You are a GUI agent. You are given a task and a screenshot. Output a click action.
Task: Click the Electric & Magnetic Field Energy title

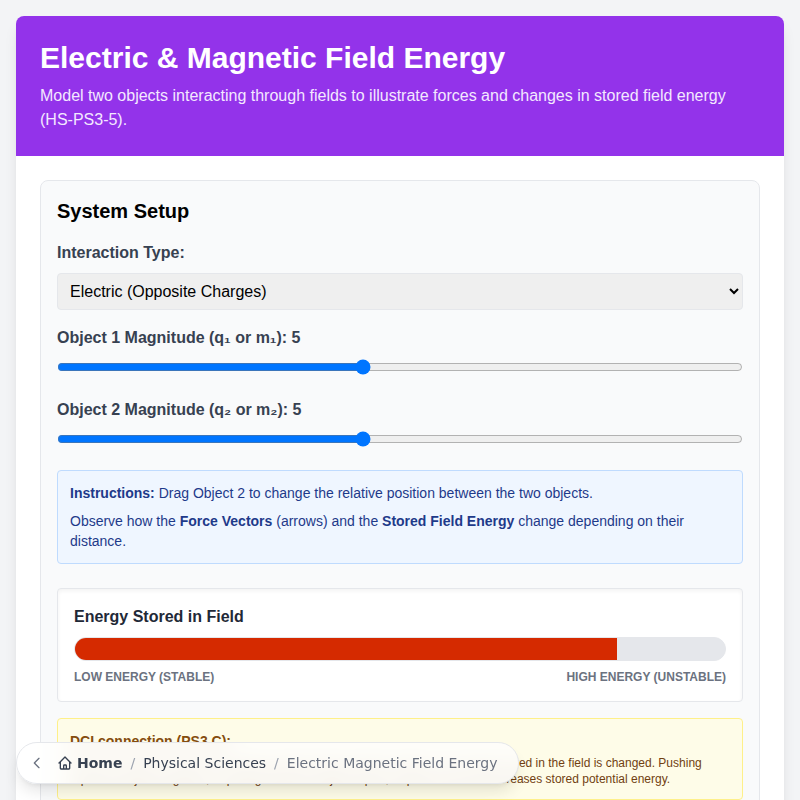(270, 58)
